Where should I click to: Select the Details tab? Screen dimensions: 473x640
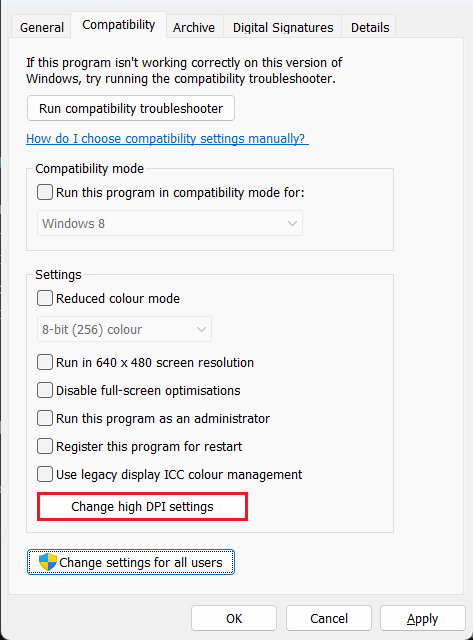point(370,27)
